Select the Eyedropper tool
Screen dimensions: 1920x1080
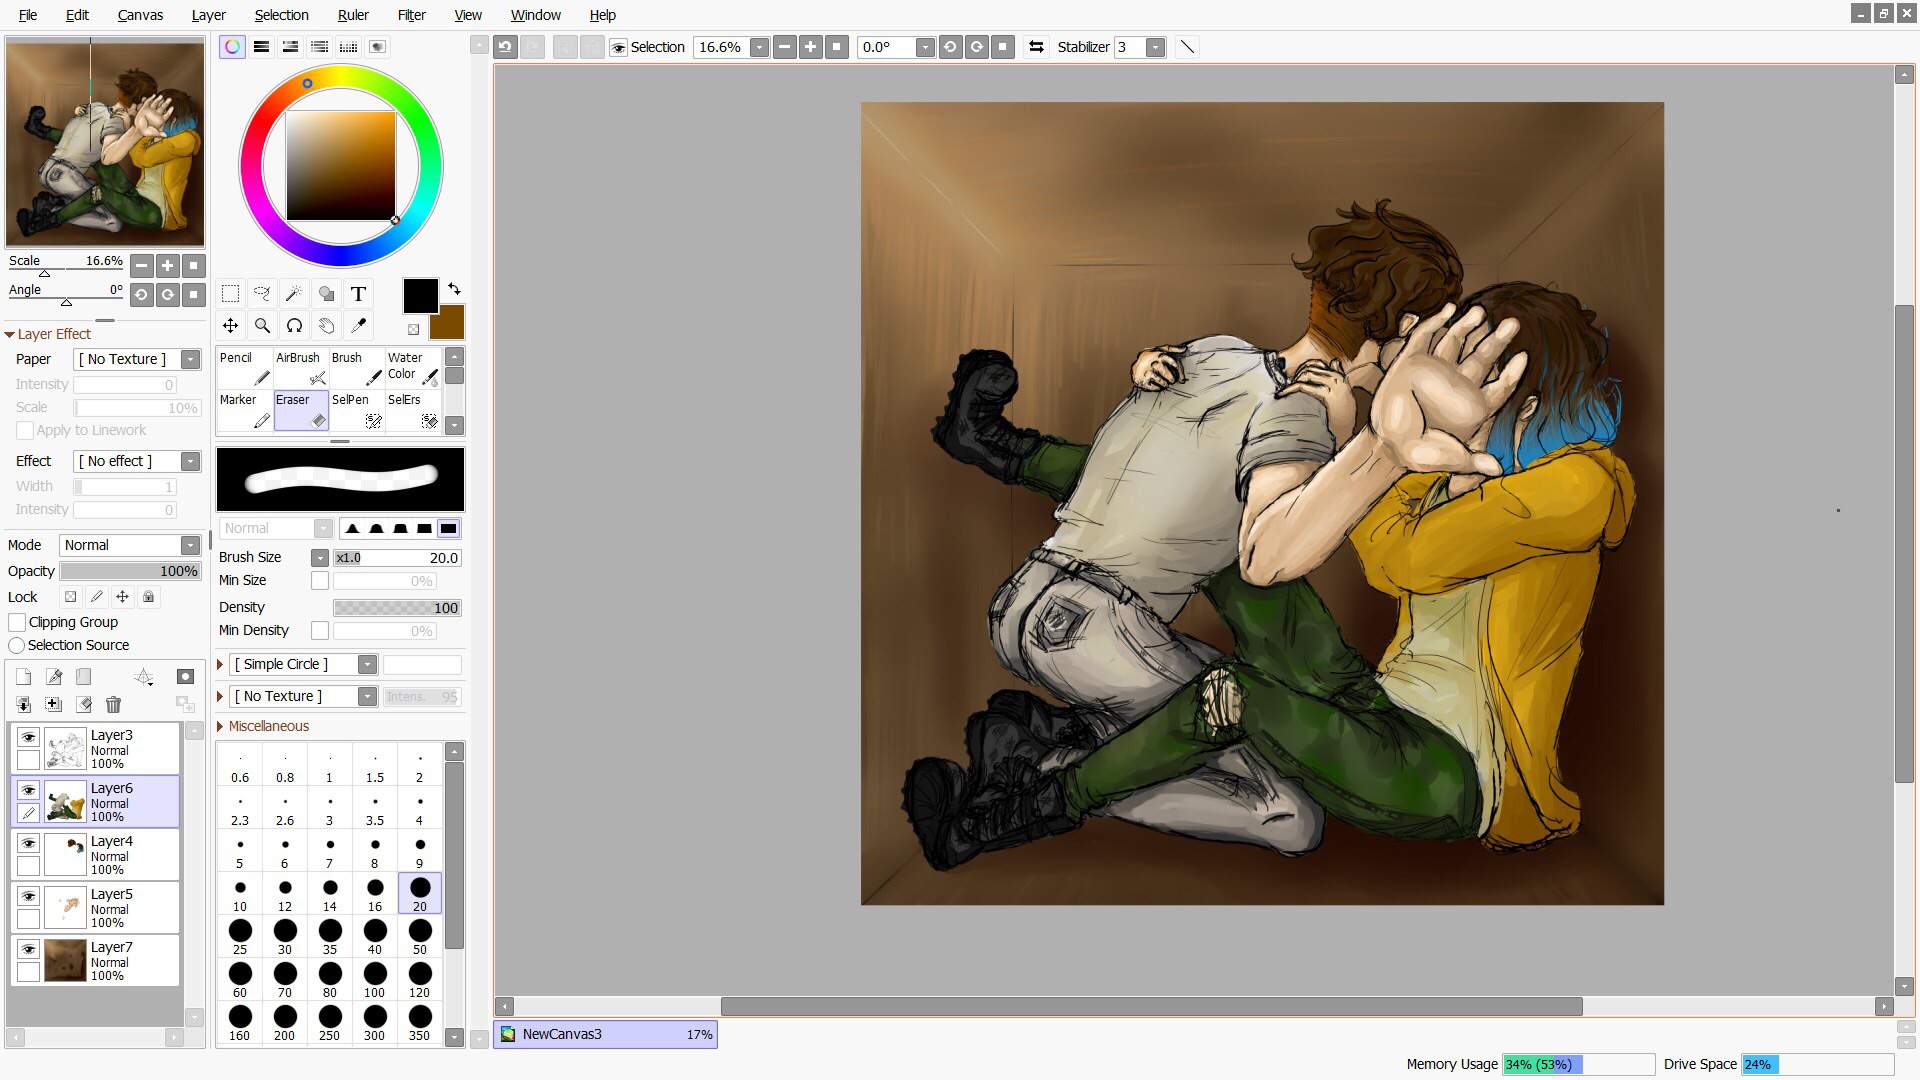358,326
